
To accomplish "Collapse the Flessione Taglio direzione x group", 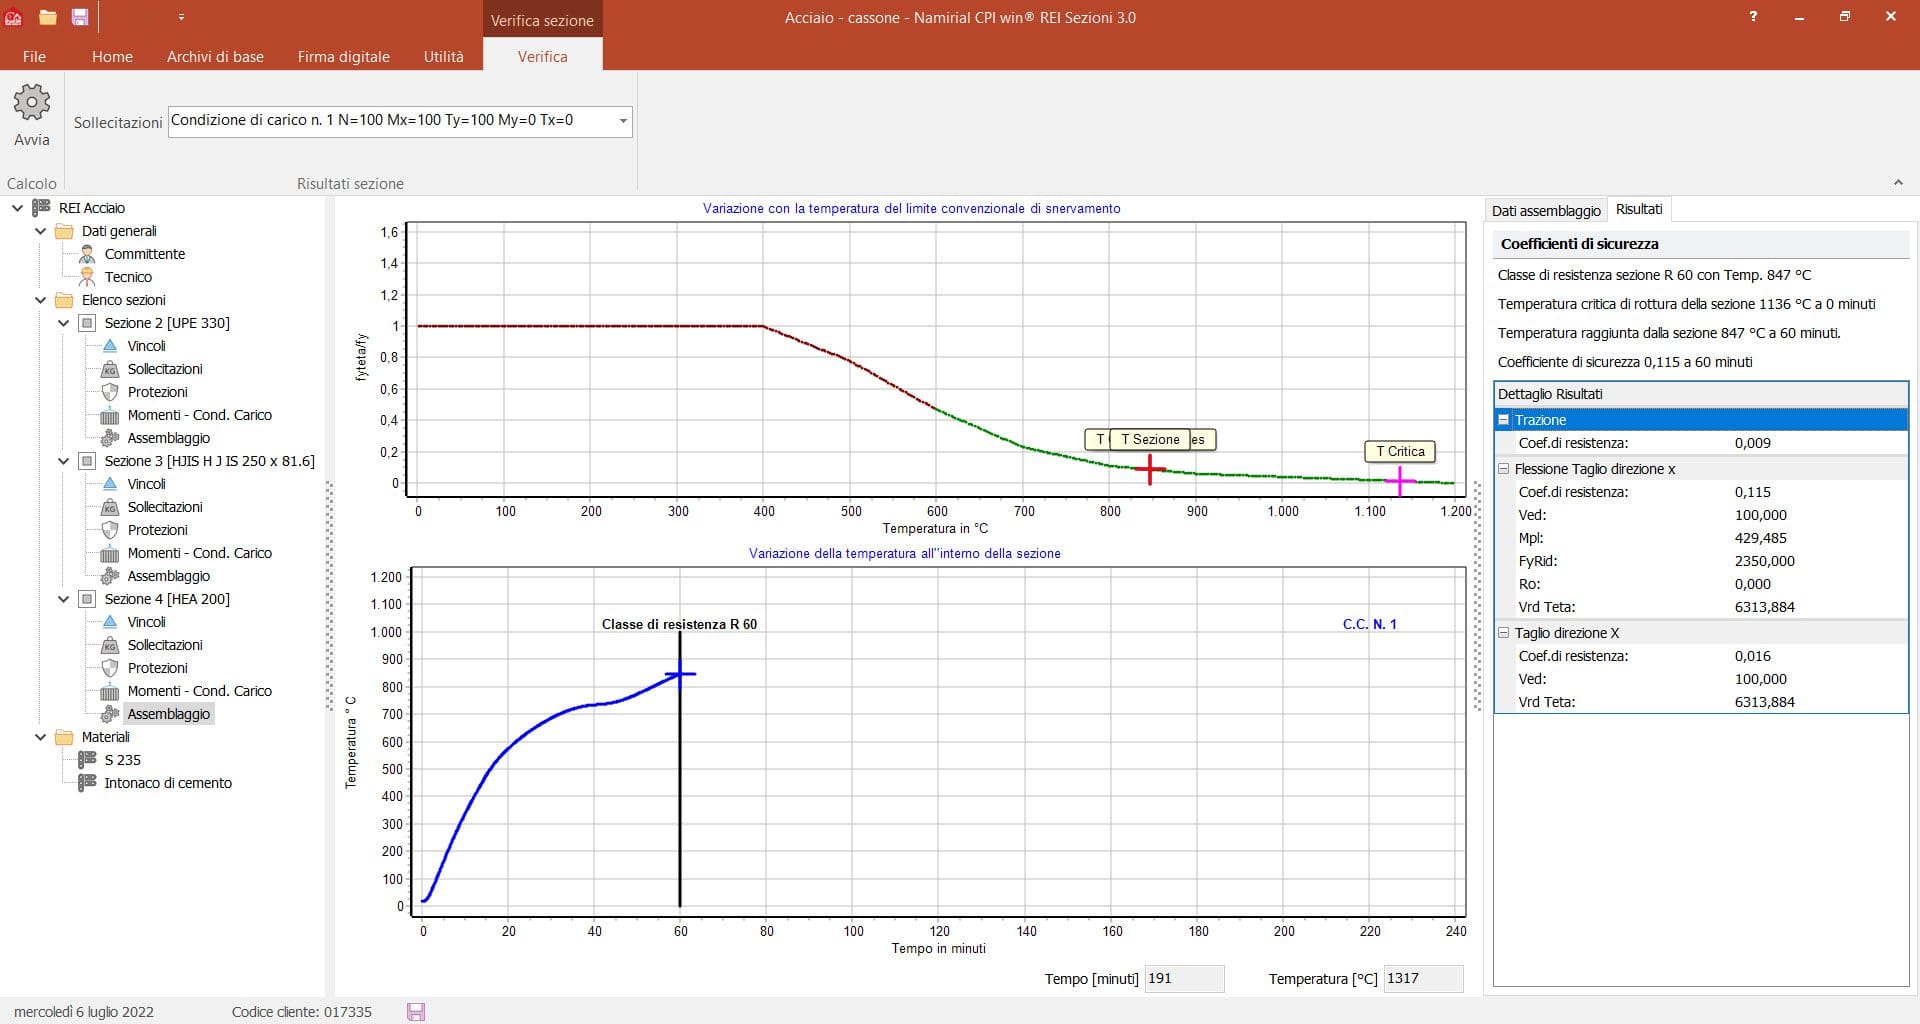I will coord(1503,469).
